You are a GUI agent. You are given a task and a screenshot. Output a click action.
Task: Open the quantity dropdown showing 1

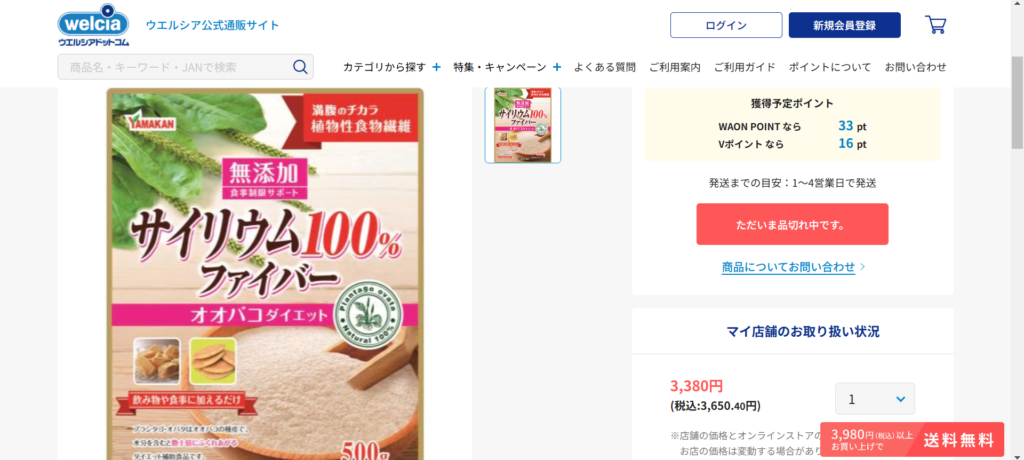pyautogui.click(x=875, y=399)
